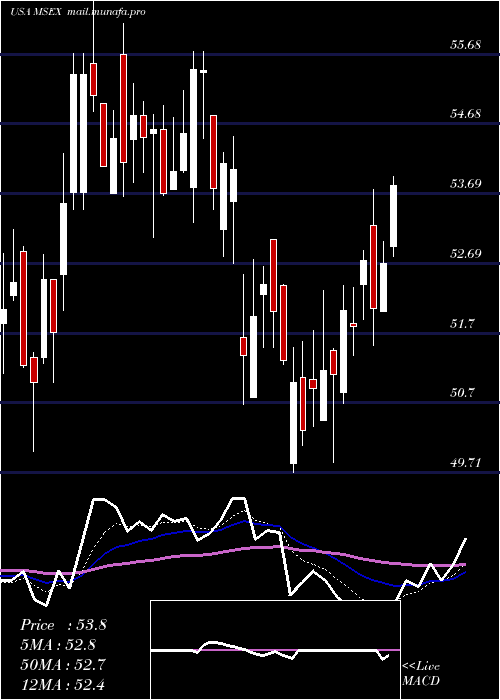The width and height of the screenshot is (500, 700).
Task: Click the 54.68 price level label
Action: [465, 113]
